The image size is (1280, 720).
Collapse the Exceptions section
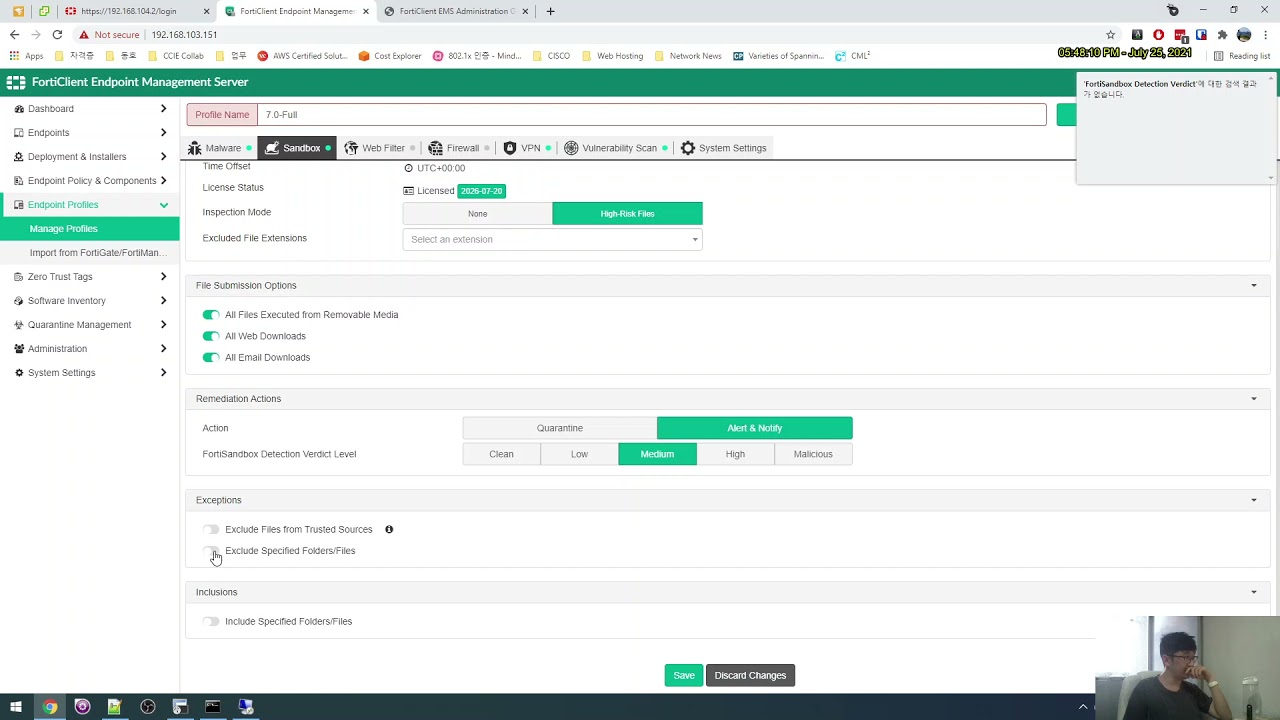(x=1253, y=500)
